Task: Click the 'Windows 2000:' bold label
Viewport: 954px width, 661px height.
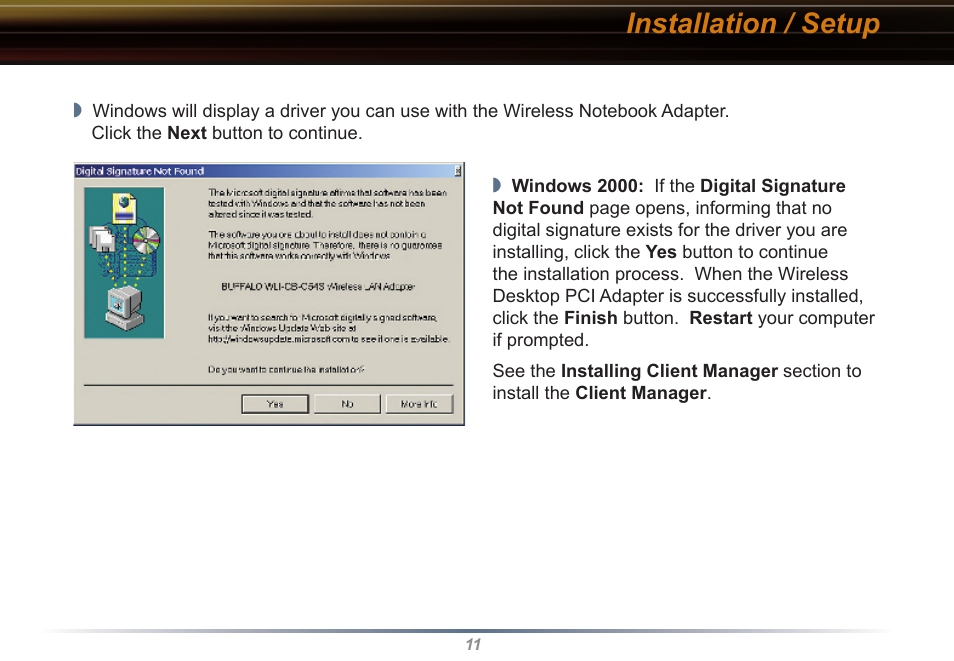Action: tap(577, 186)
